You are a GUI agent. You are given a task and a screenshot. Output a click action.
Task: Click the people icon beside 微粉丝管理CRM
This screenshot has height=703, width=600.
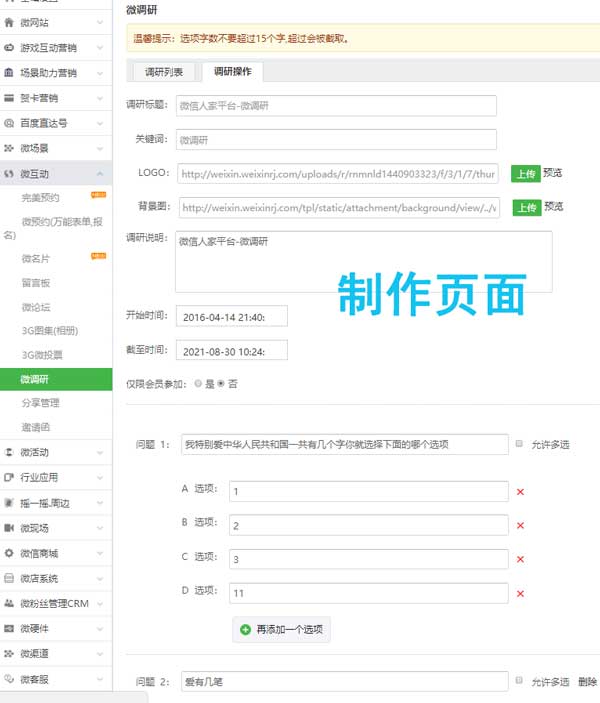[x=9, y=603]
